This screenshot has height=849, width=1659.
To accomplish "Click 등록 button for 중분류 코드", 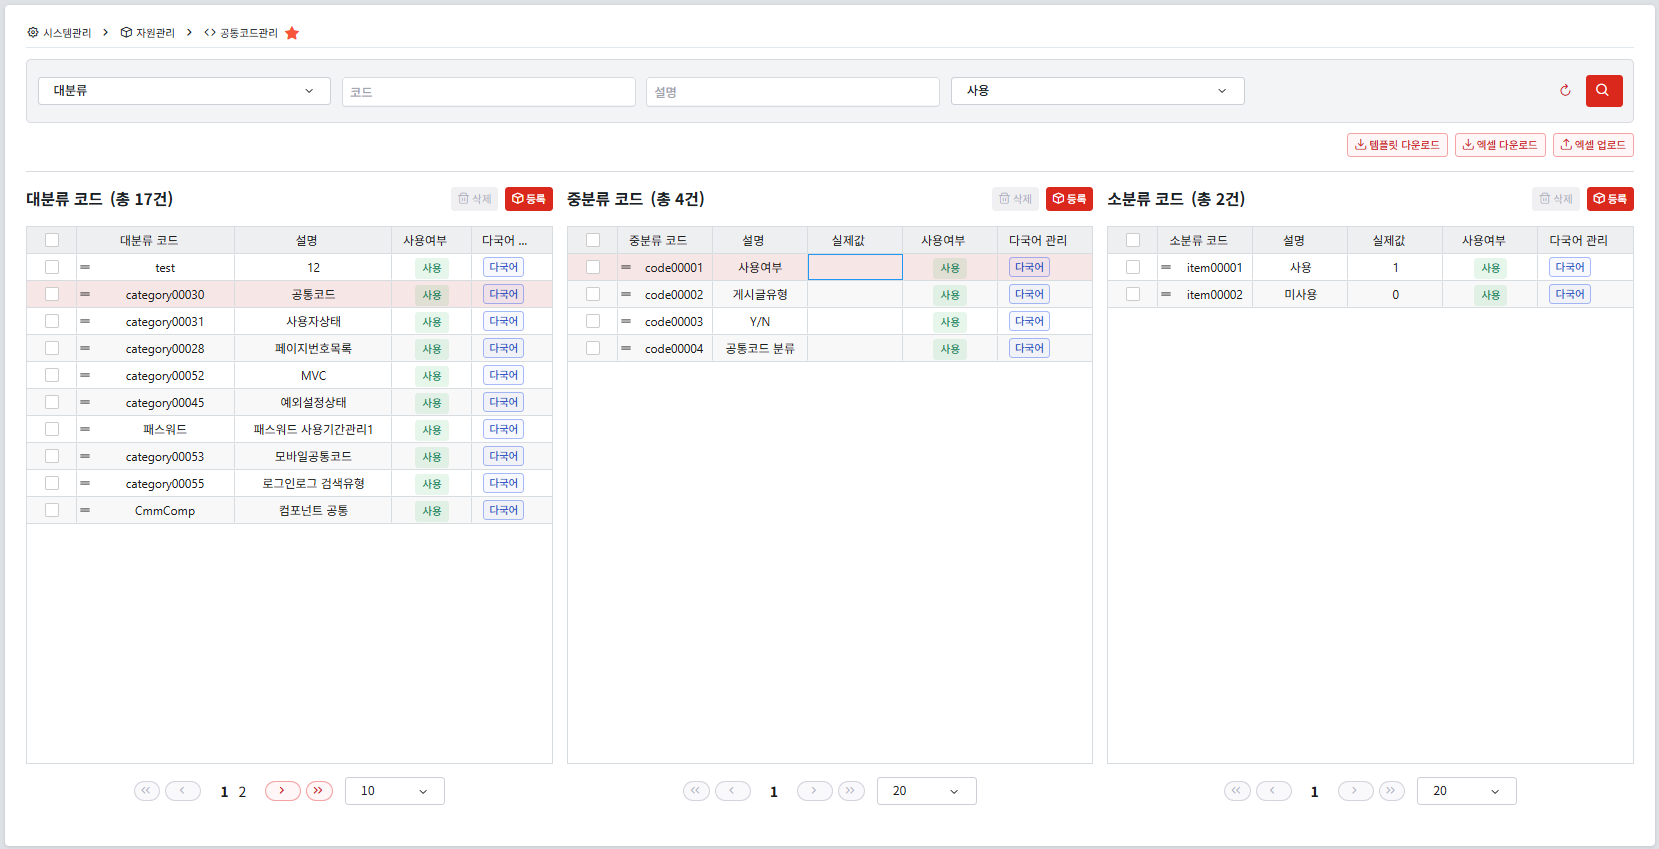I will pyautogui.click(x=1069, y=199).
